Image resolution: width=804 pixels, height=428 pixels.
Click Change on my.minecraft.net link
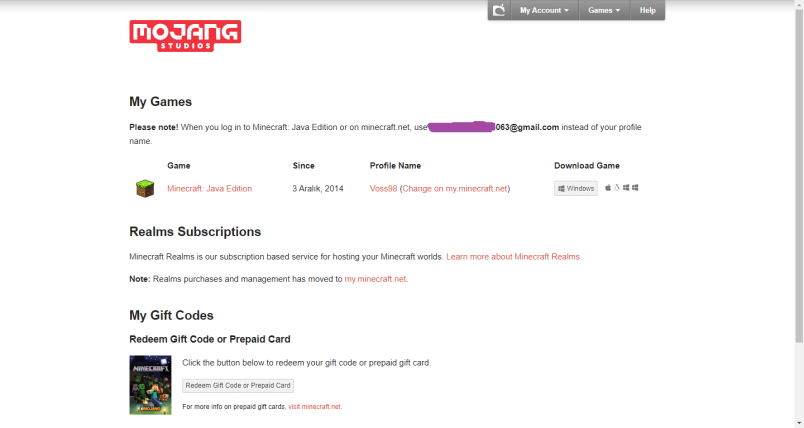coord(455,189)
